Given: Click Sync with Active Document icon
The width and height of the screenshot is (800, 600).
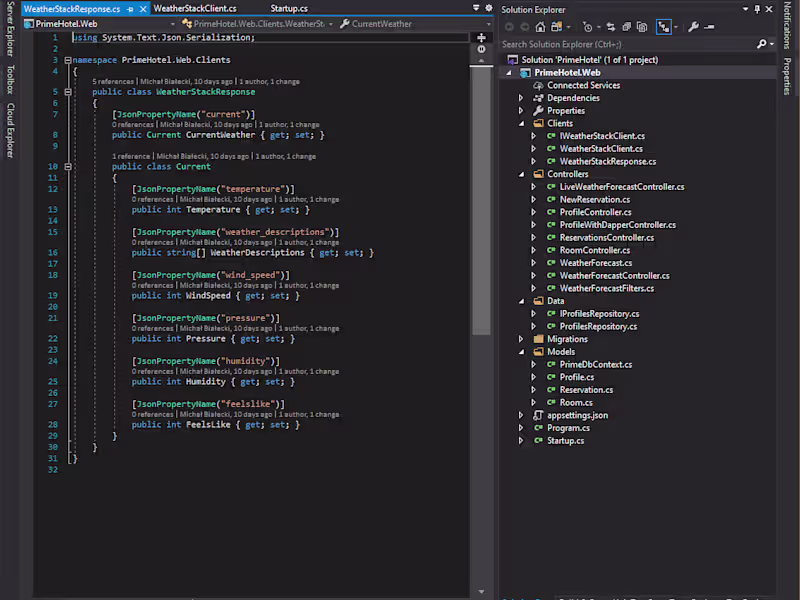Looking at the screenshot, I should pos(611,27).
